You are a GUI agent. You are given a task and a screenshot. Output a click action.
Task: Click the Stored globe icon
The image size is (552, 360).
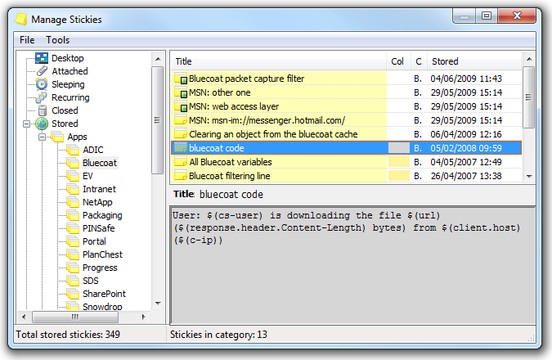(42, 124)
